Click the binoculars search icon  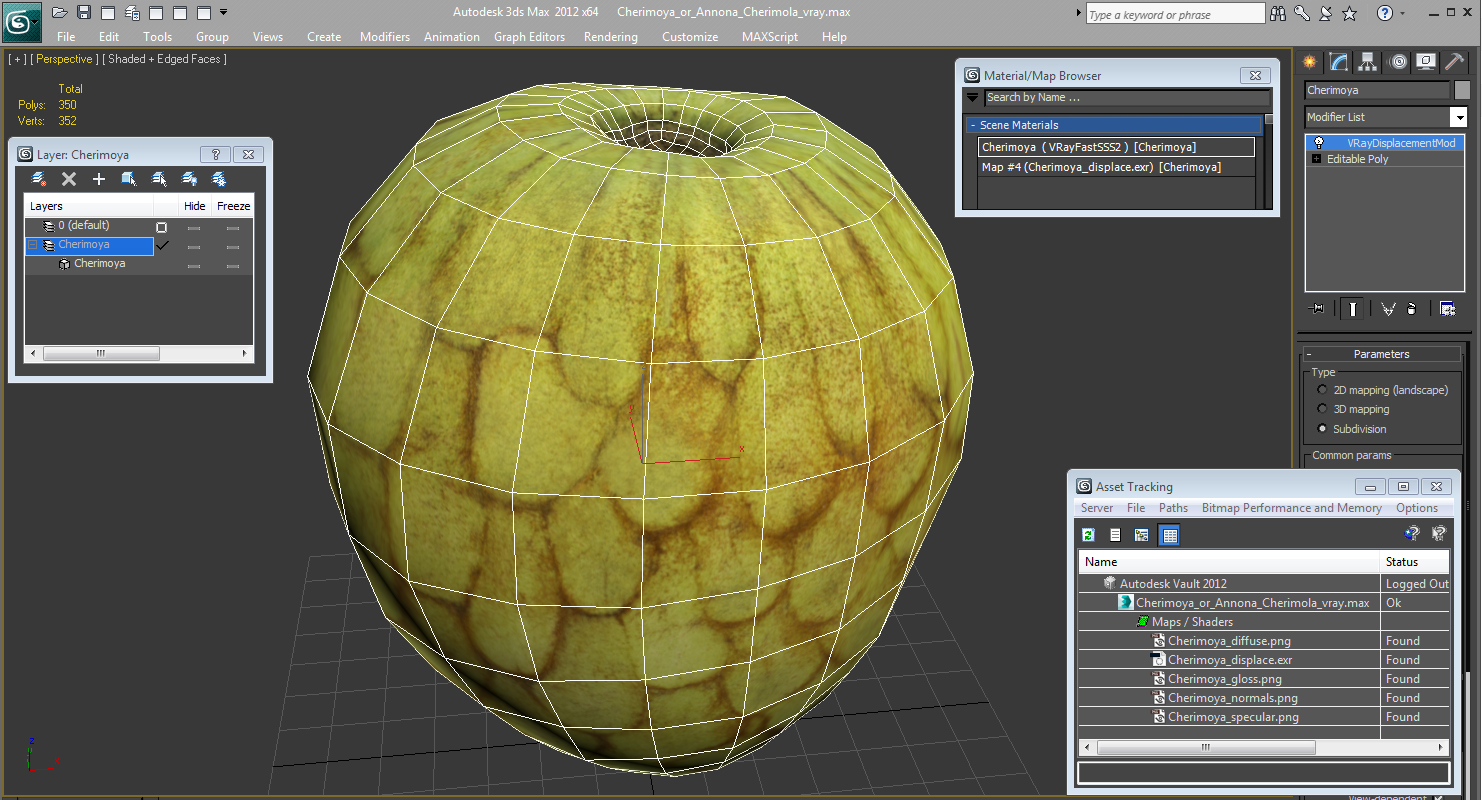coord(1278,14)
